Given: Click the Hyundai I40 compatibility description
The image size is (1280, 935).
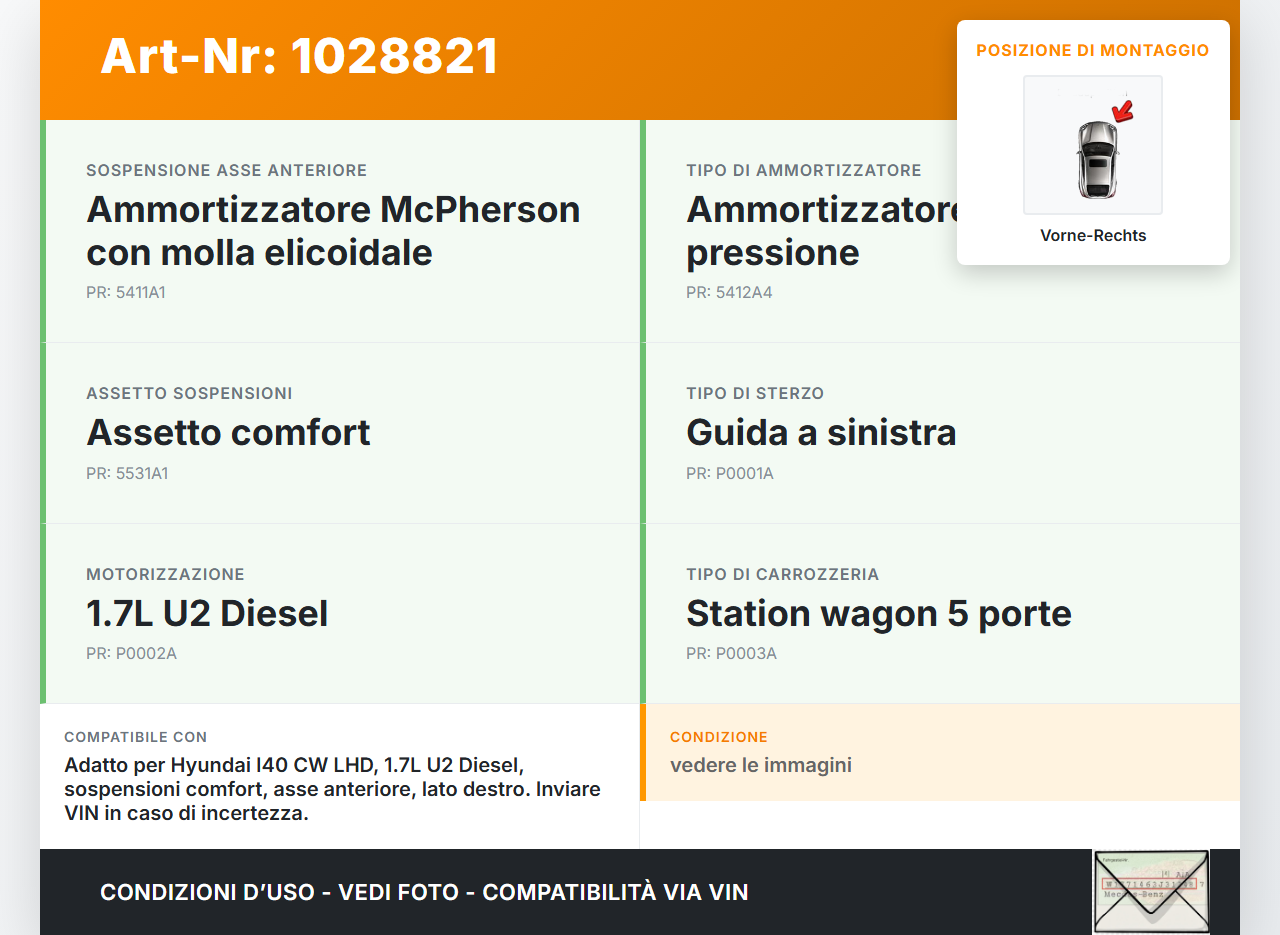Looking at the screenshot, I should click(x=332, y=789).
